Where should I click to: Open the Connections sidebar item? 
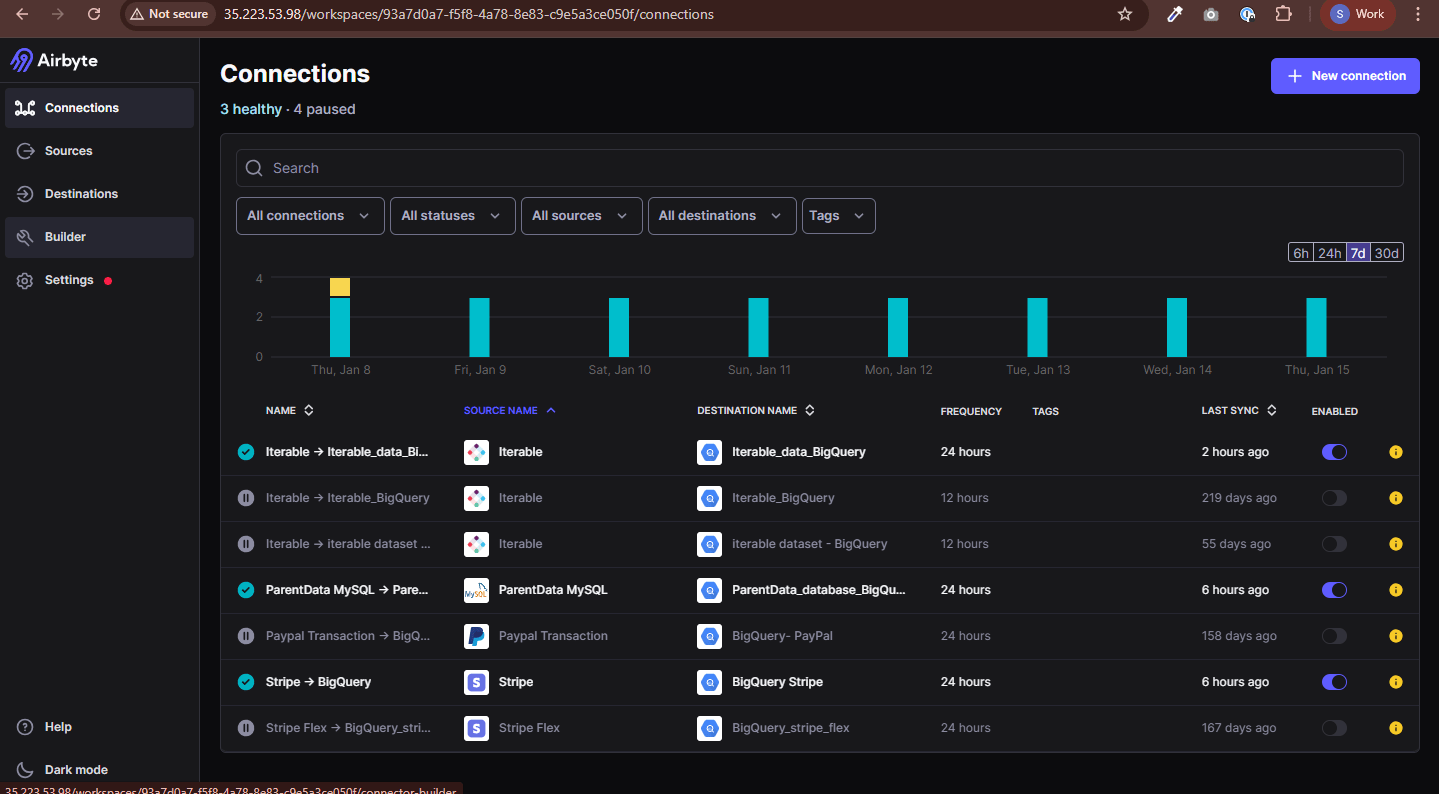(99, 108)
